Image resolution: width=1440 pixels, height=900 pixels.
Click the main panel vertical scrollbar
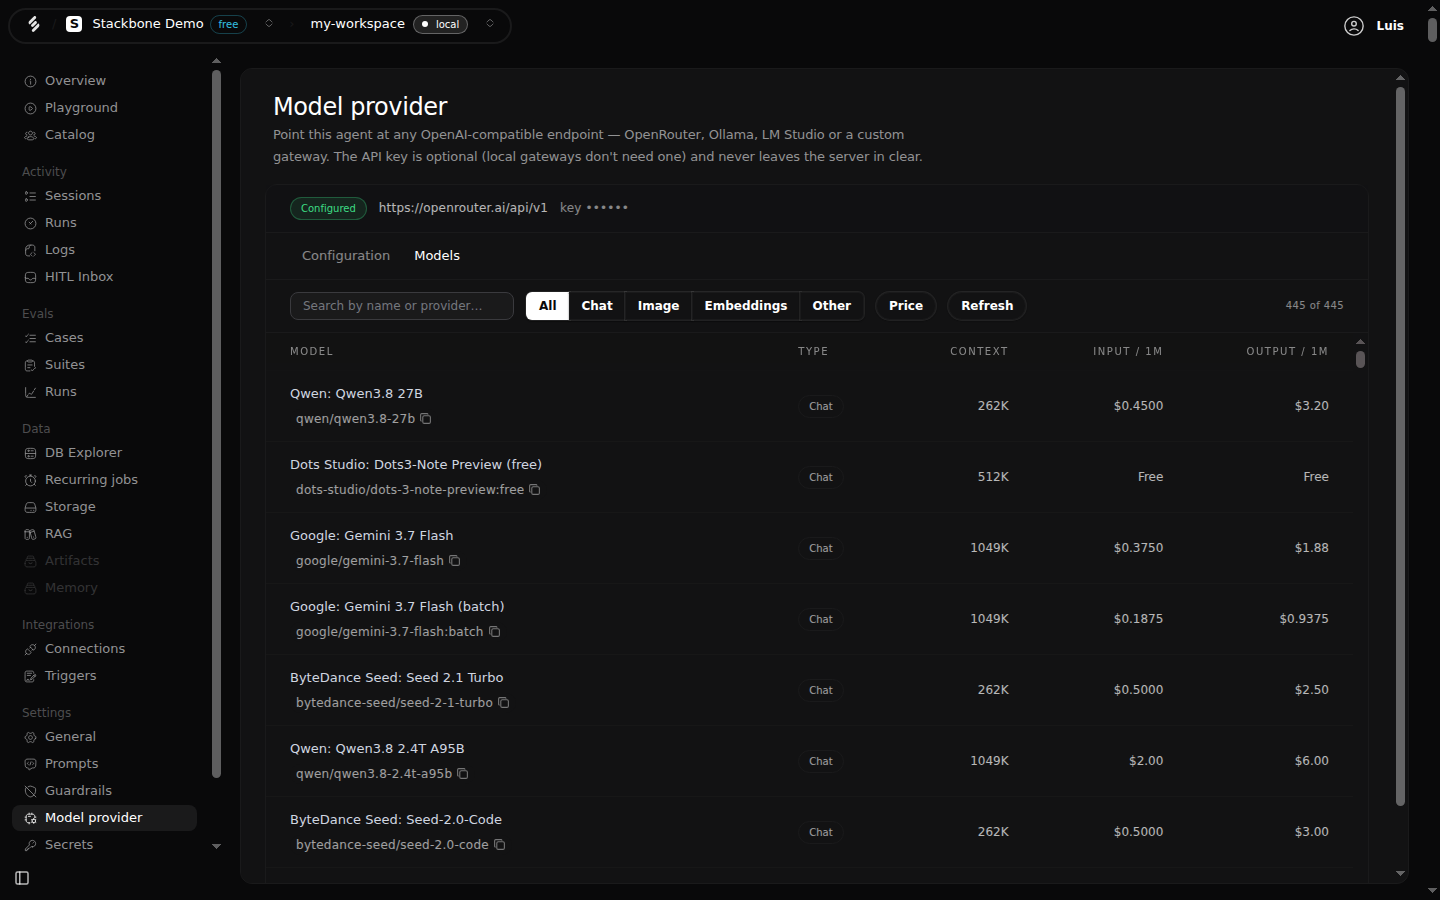click(x=1400, y=446)
